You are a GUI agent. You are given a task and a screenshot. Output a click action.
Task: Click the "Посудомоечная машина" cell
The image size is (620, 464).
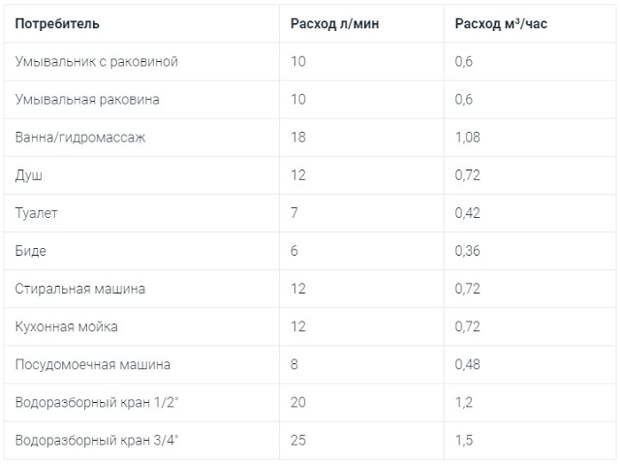coord(93,365)
